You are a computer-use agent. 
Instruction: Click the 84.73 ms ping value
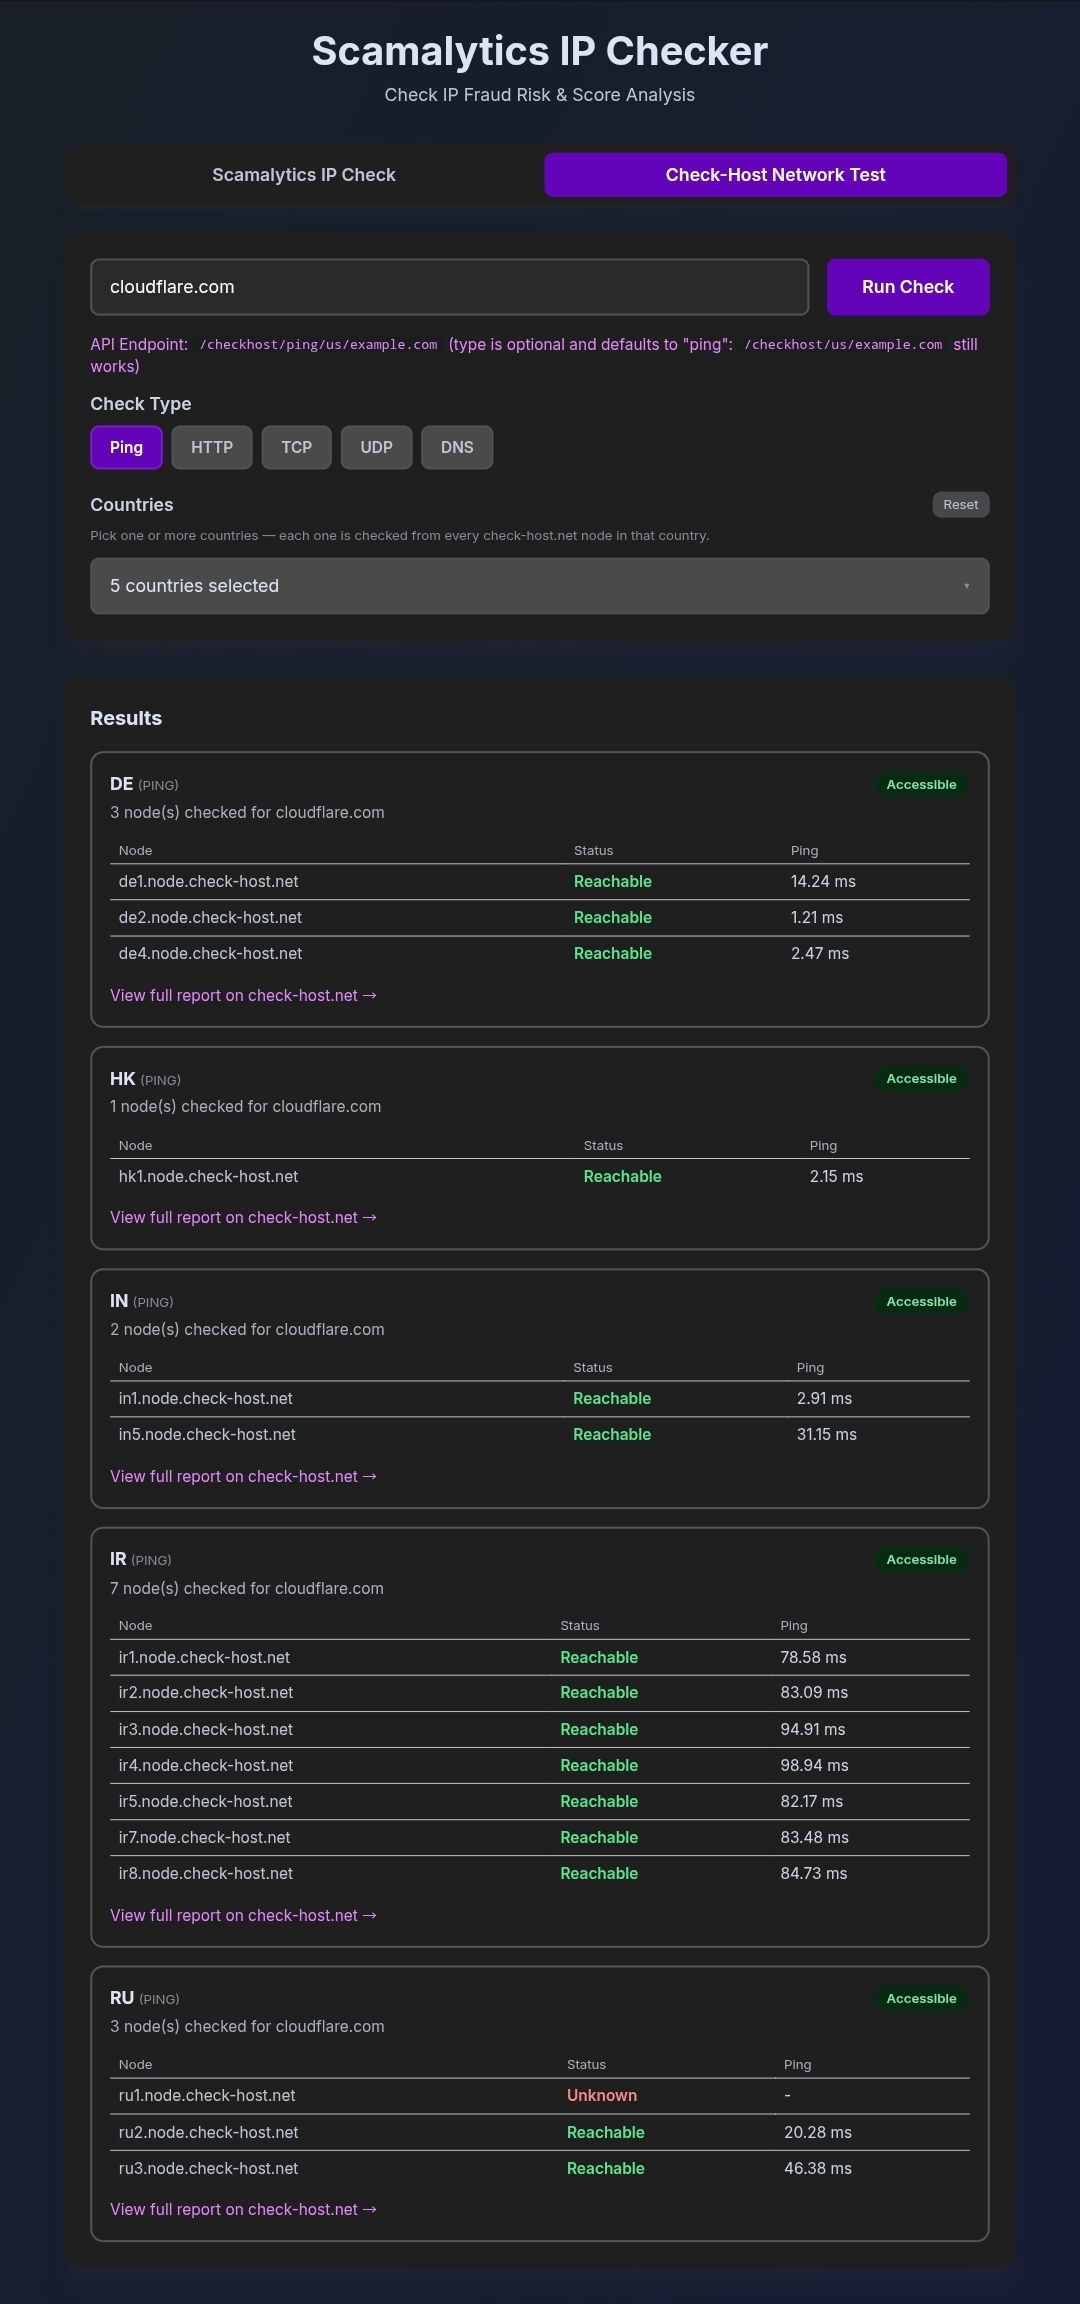click(x=814, y=1874)
